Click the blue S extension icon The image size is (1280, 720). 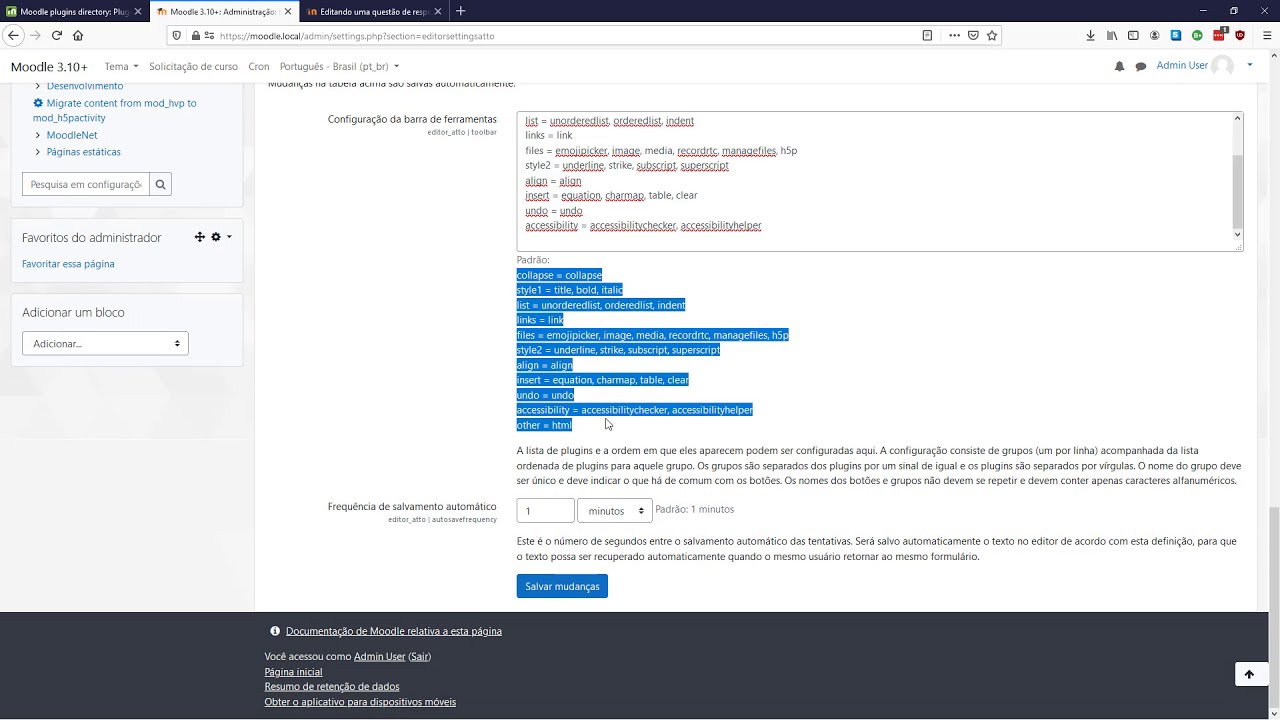click(x=1176, y=35)
